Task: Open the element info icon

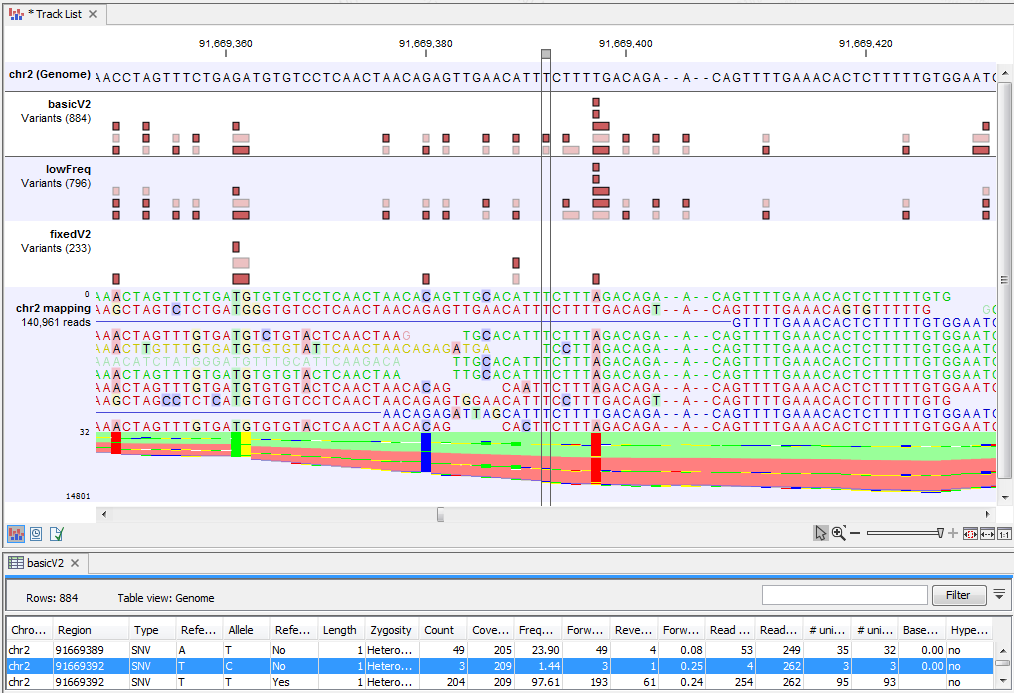Action: (57, 534)
